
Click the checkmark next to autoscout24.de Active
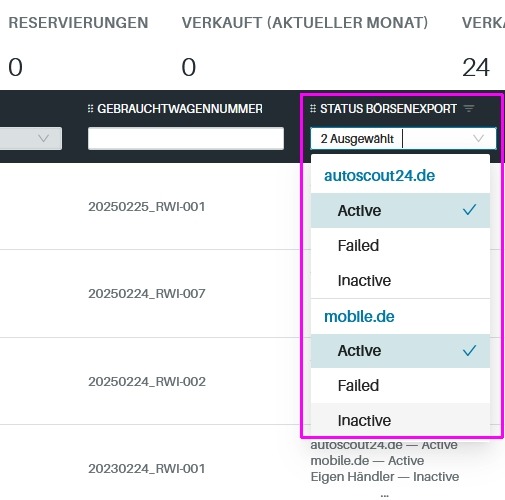coord(469,210)
